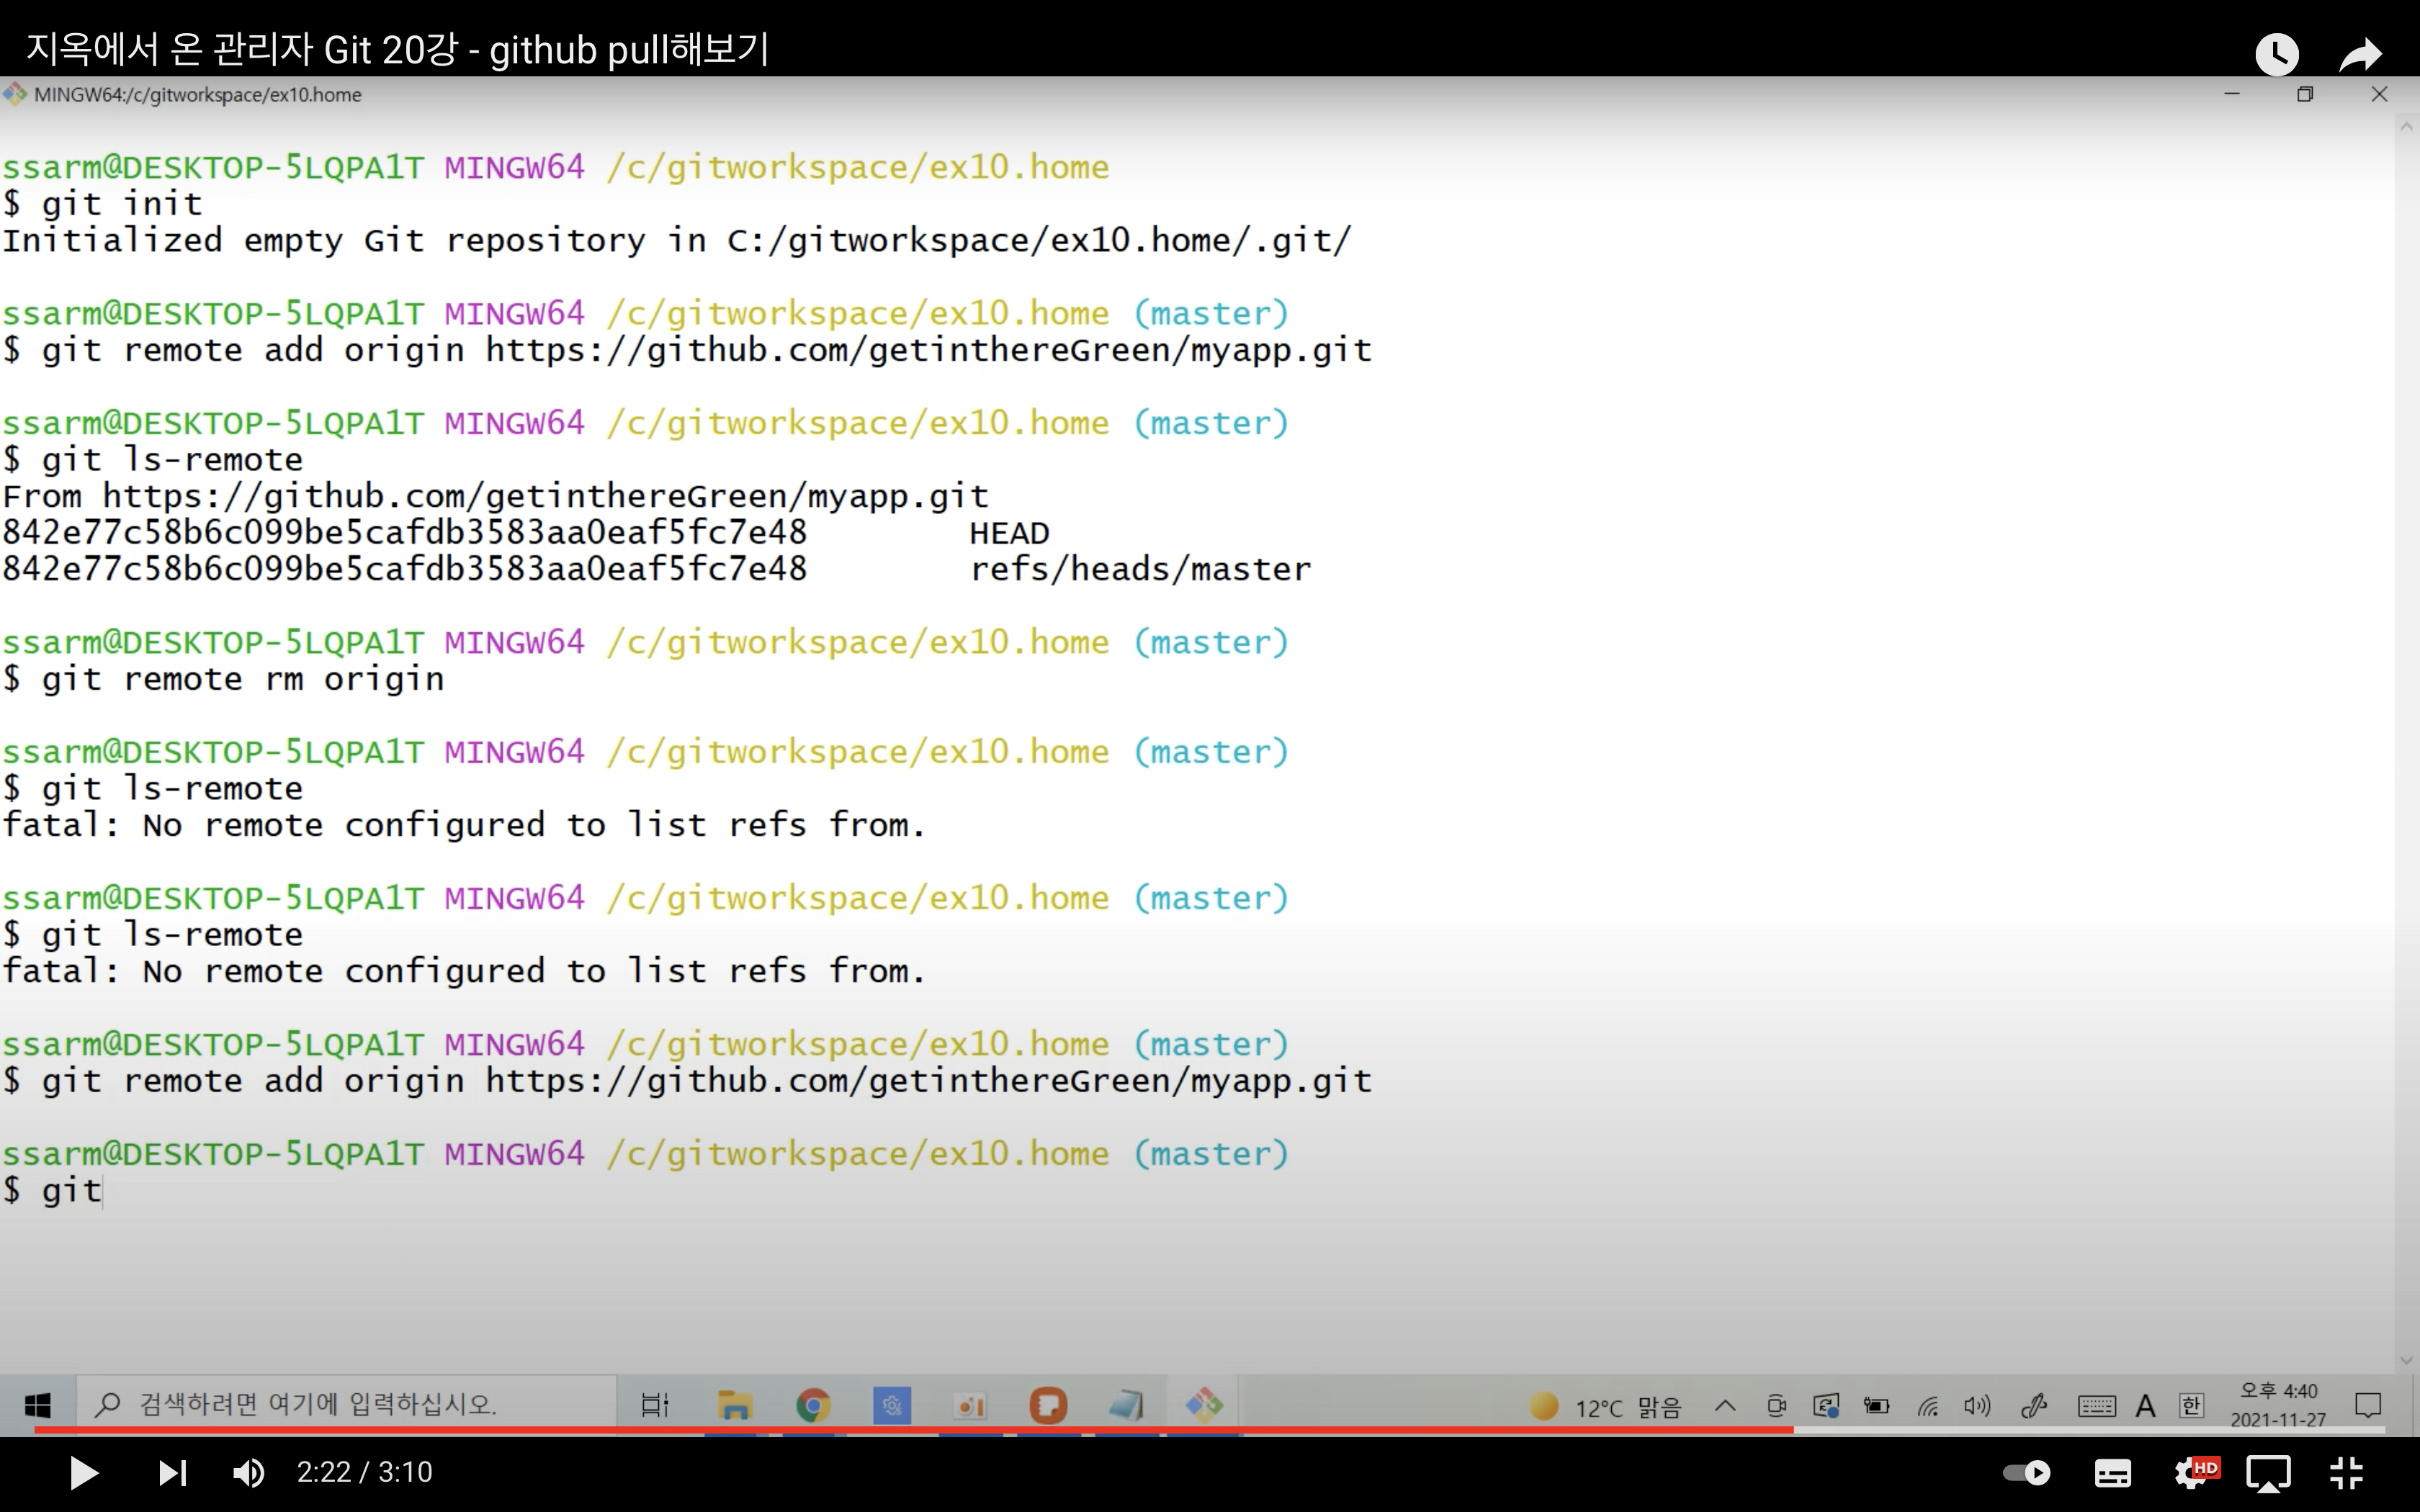Click the Meet Now camera tray icon

coord(1777,1406)
